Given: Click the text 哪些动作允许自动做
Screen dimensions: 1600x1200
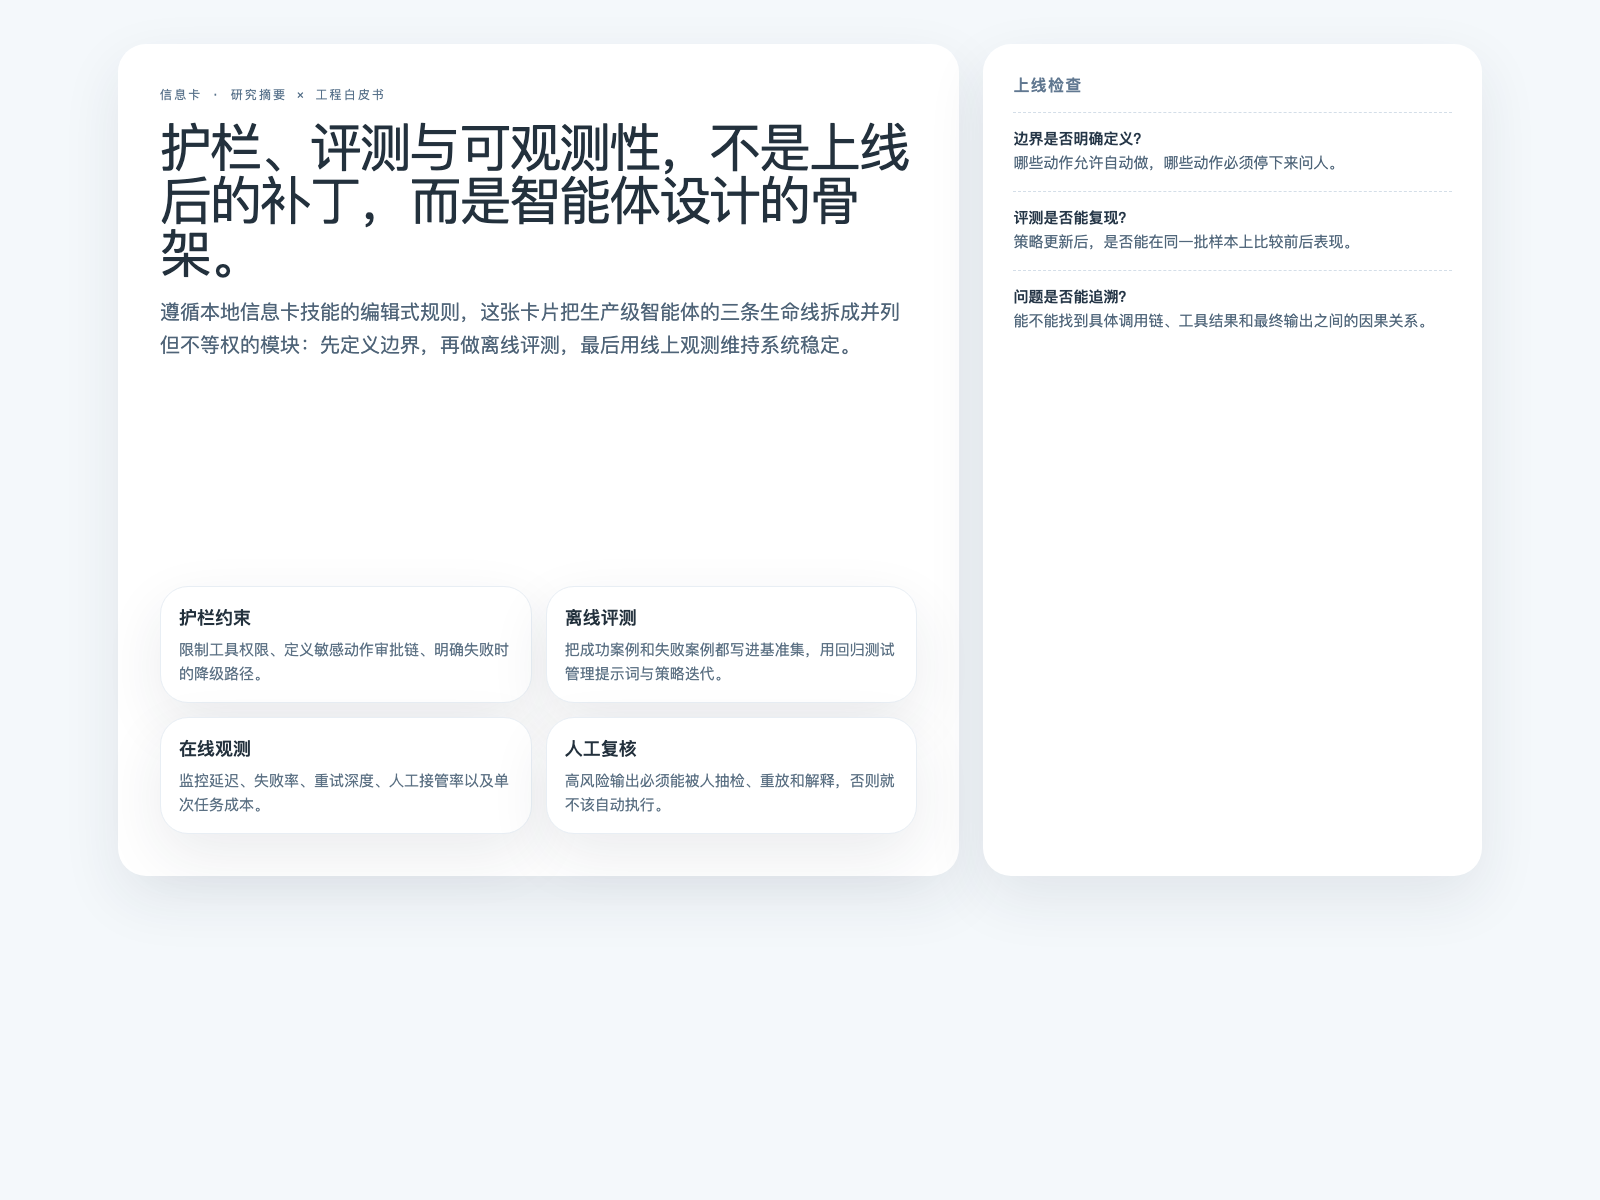Looking at the screenshot, I should [1177, 163].
